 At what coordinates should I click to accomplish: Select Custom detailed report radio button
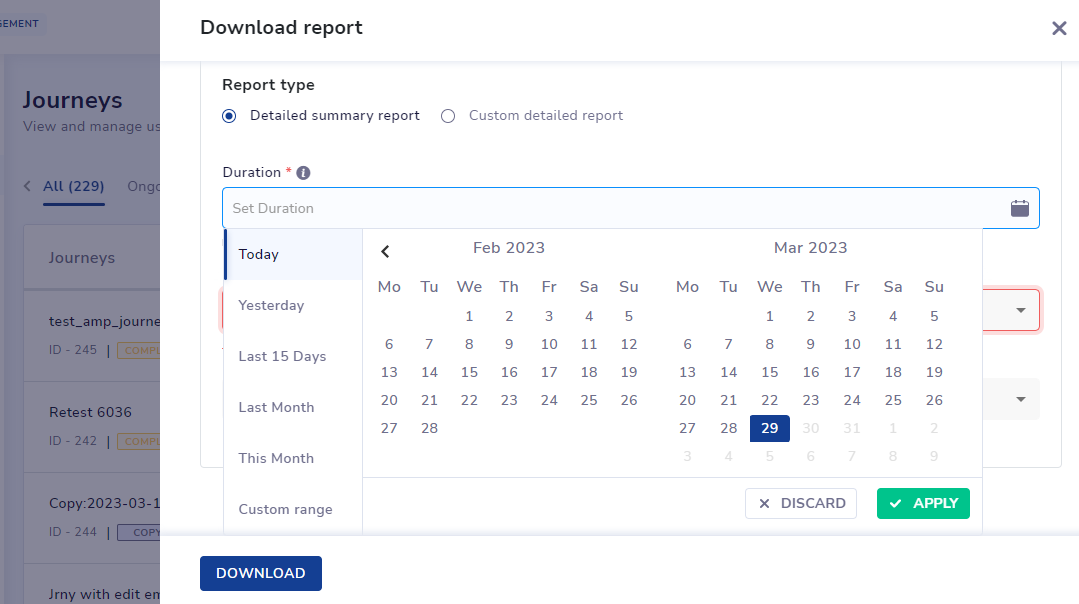(x=448, y=116)
